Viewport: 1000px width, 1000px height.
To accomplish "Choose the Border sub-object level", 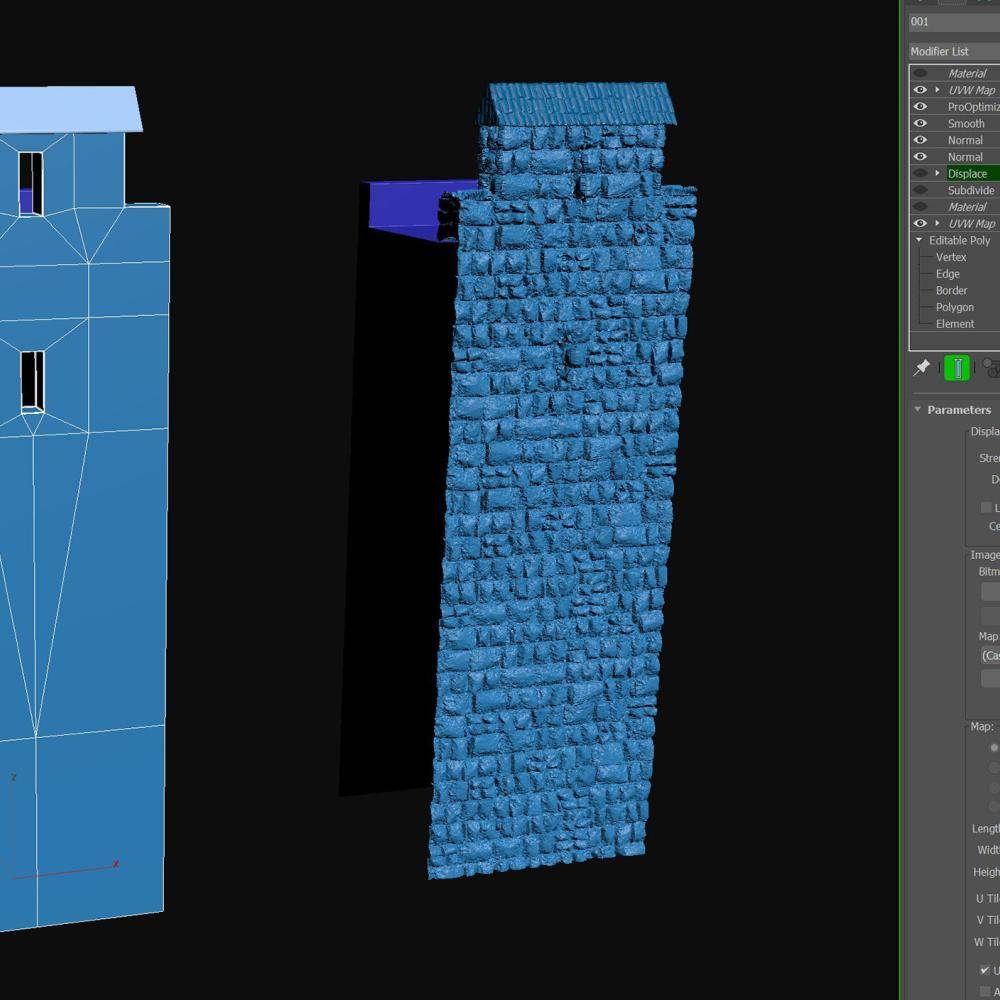I will (x=951, y=290).
